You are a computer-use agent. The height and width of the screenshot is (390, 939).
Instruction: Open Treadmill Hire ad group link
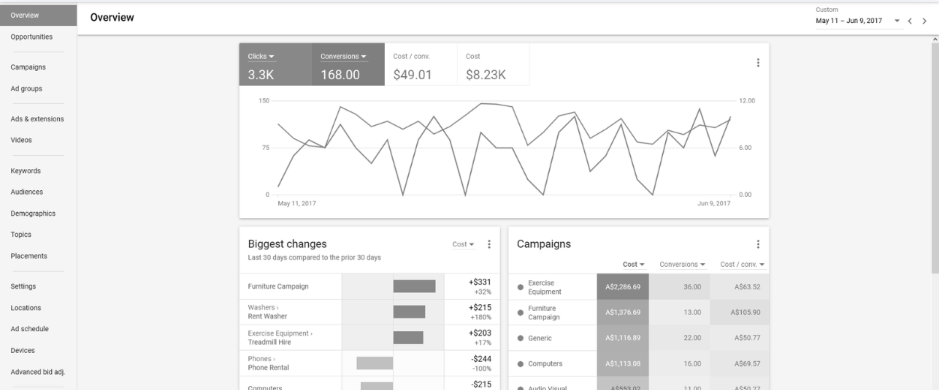(269, 342)
